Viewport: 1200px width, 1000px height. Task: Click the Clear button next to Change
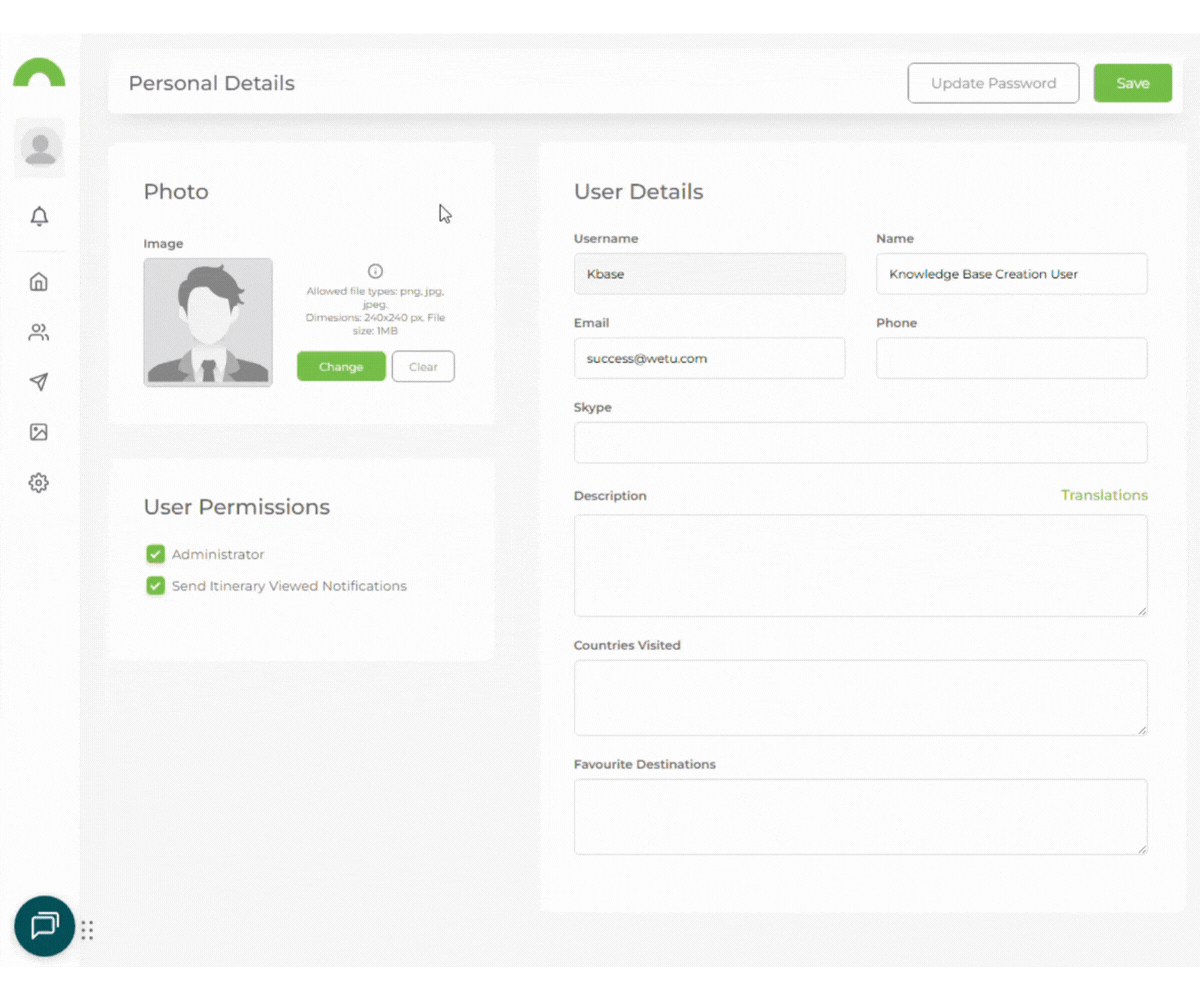pyautogui.click(x=423, y=366)
